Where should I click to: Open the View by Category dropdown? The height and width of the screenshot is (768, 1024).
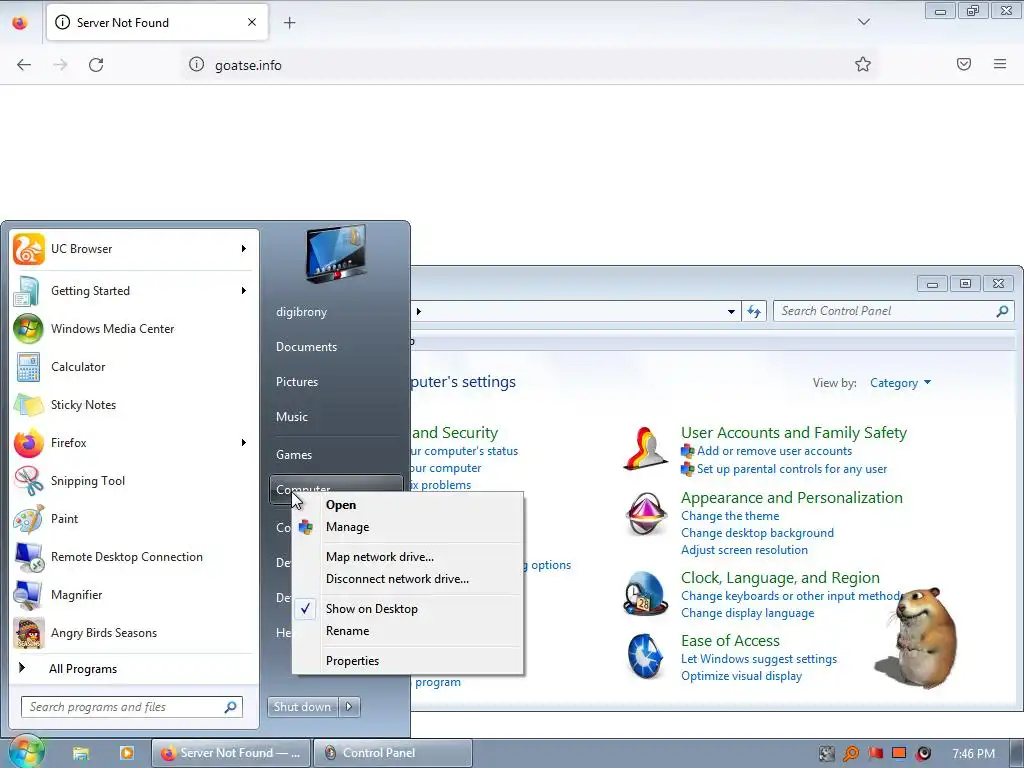(901, 383)
